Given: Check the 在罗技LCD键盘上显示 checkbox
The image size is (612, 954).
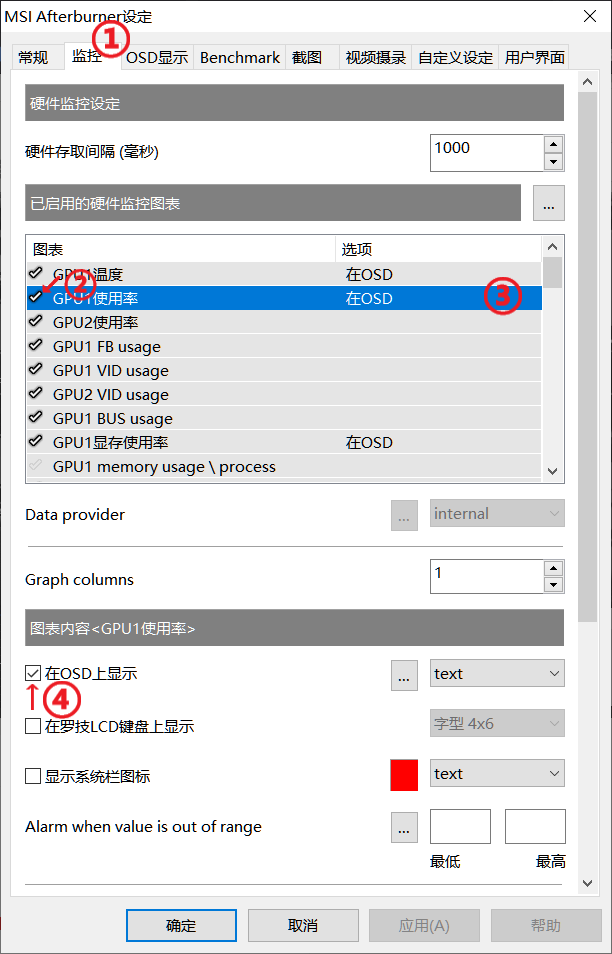Looking at the screenshot, I should (x=33, y=726).
